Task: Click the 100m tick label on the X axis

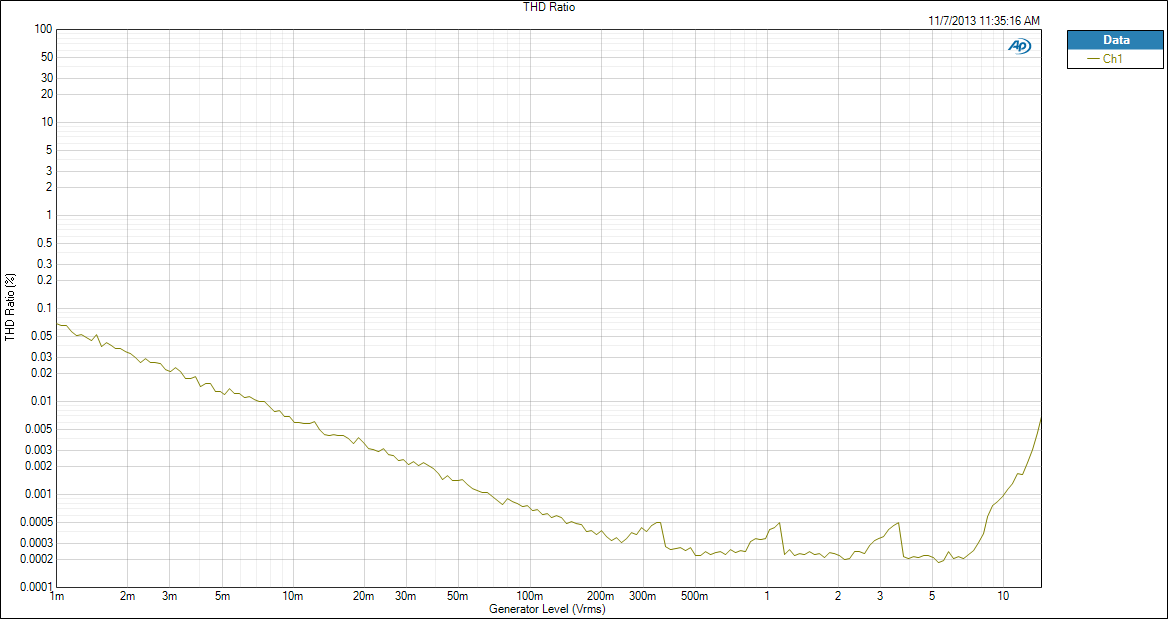Action: point(530,597)
